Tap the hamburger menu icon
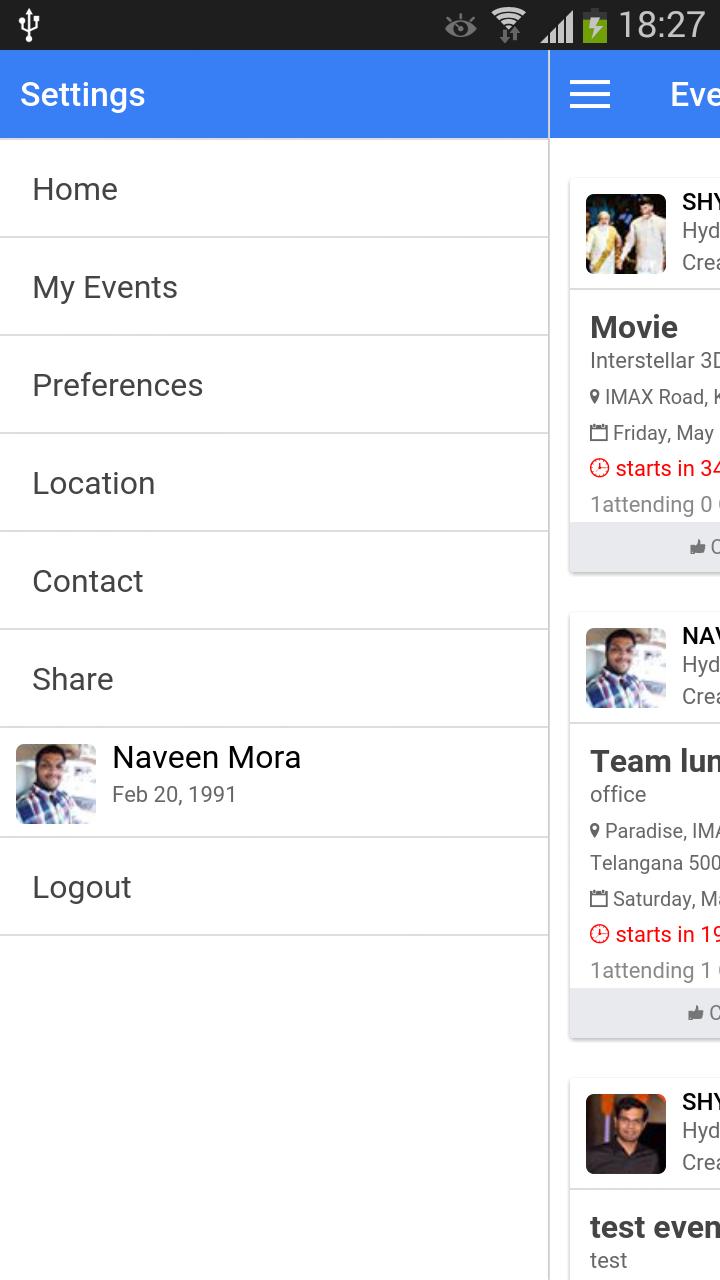The height and width of the screenshot is (1280, 720). (x=590, y=94)
